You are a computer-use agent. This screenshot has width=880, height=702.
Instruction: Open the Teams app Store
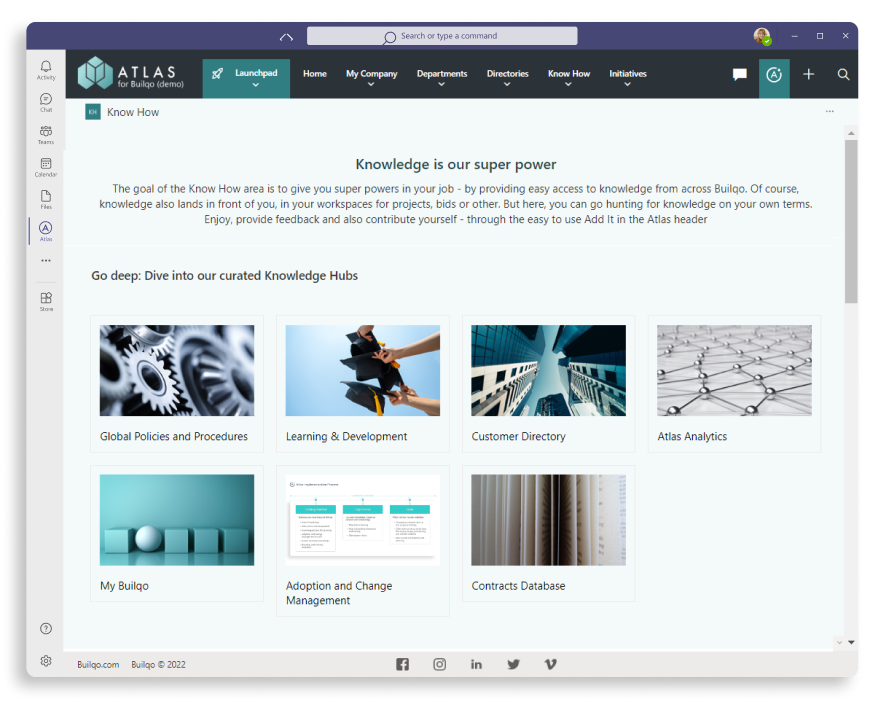click(45, 300)
